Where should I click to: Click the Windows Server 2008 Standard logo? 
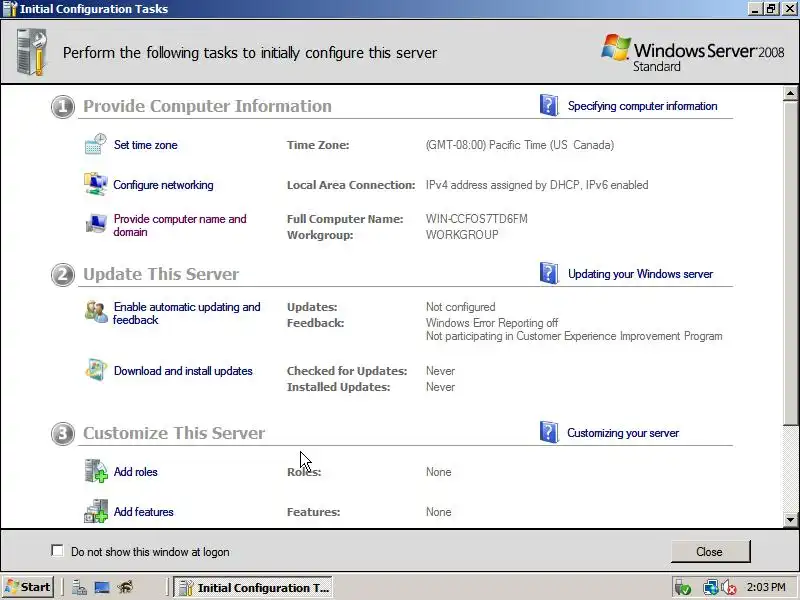[x=692, y=53]
